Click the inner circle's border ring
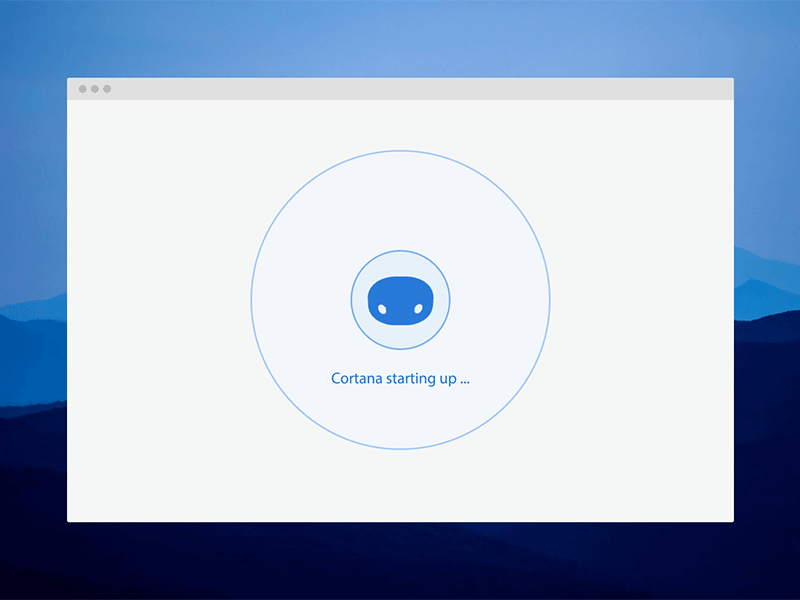This screenshot has height=600, width=800. click(400, 251)
